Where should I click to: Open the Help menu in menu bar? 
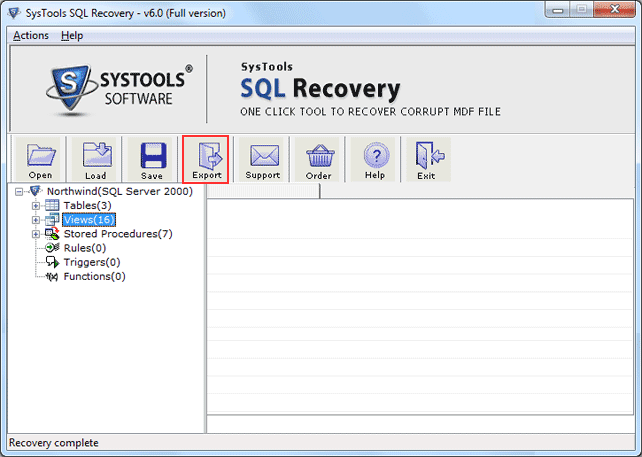pos(72,36)
